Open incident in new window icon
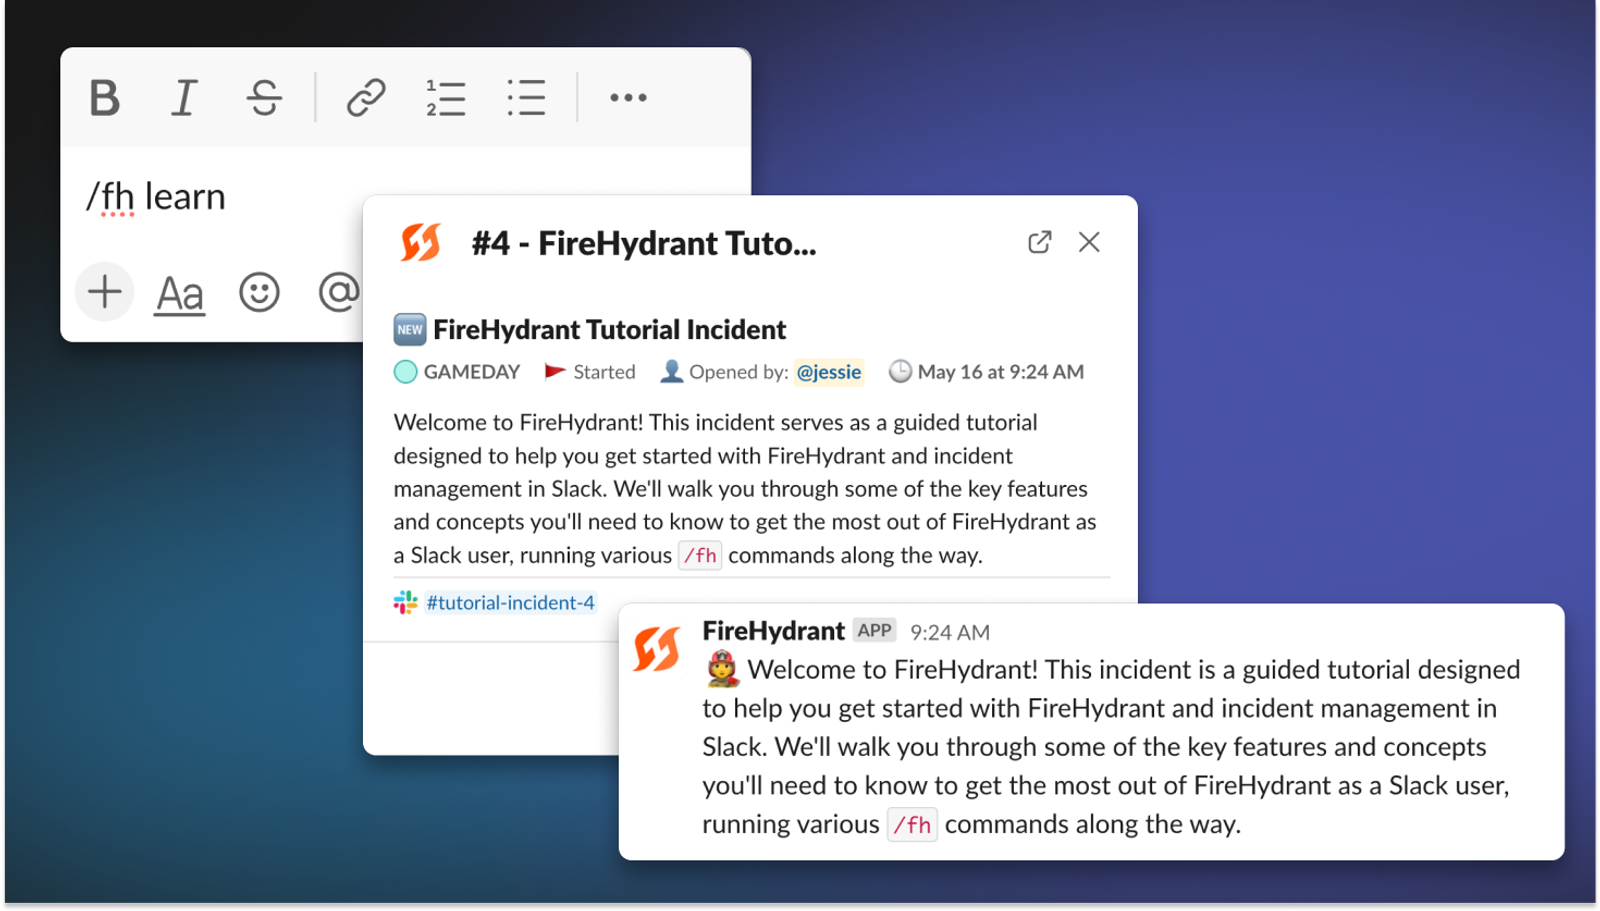Screen dimensions: 1600x911 (1039, 242)
